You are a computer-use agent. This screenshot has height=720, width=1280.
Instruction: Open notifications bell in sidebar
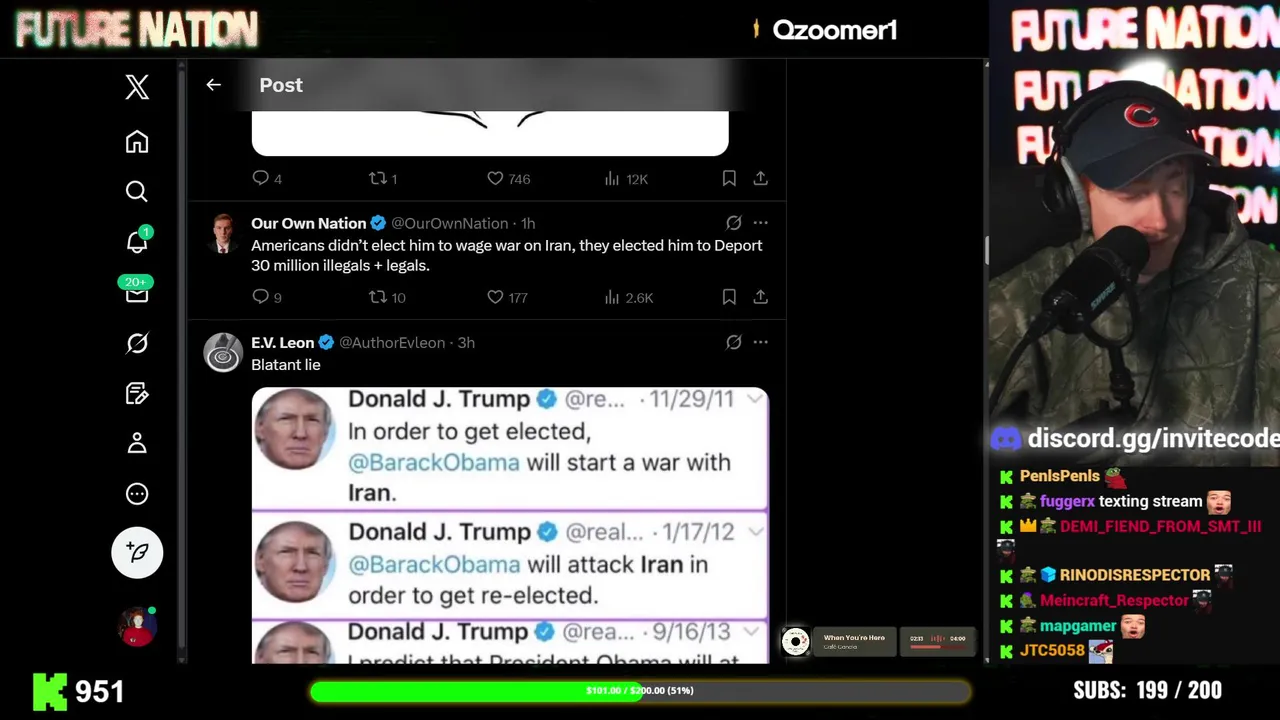137,242
